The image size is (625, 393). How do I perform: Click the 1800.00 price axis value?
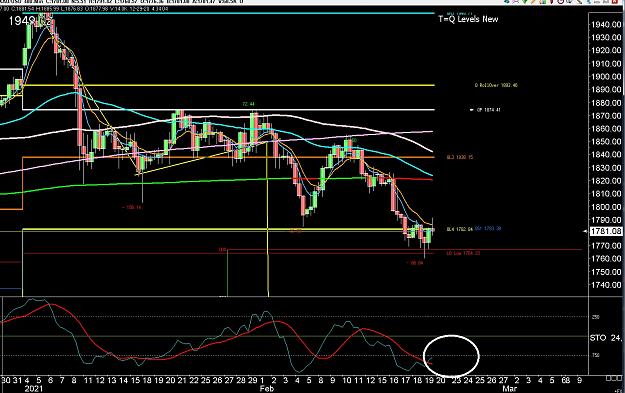(606, 207)
